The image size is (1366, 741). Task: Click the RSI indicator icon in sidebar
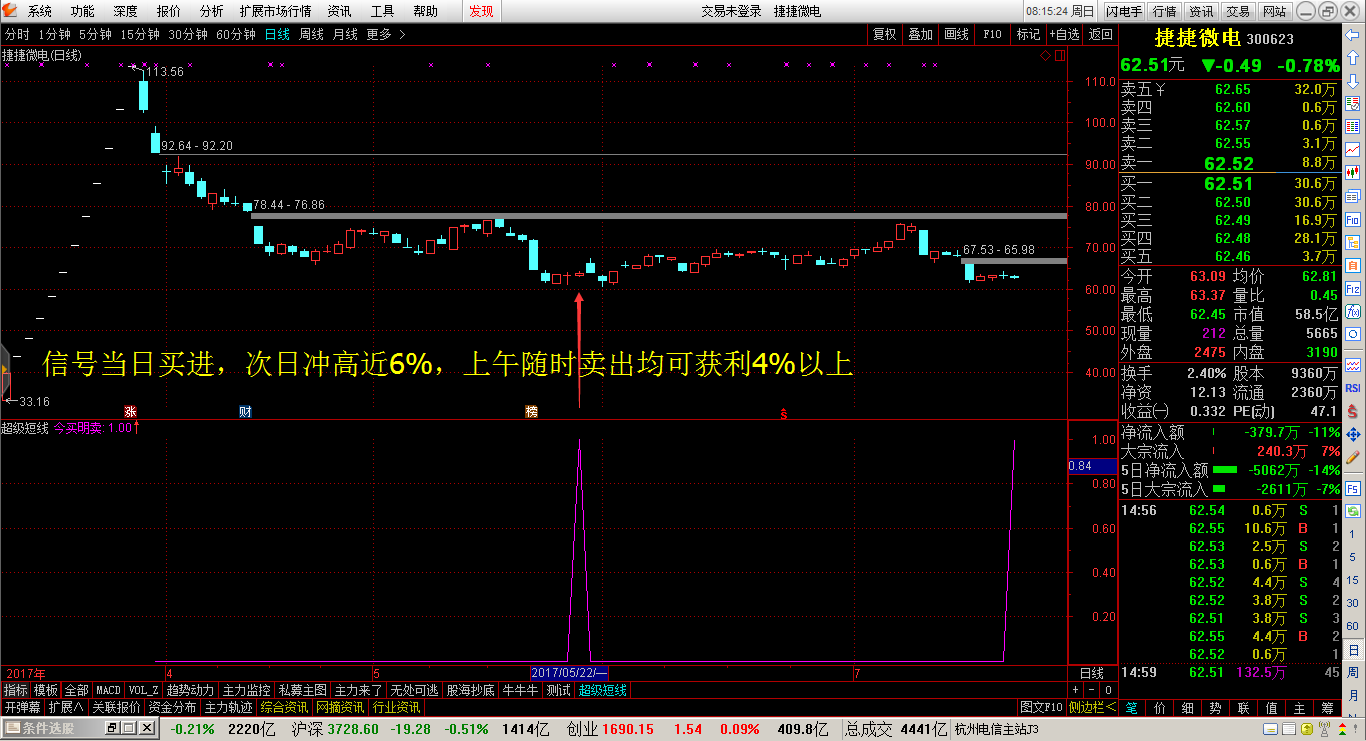1352,388
